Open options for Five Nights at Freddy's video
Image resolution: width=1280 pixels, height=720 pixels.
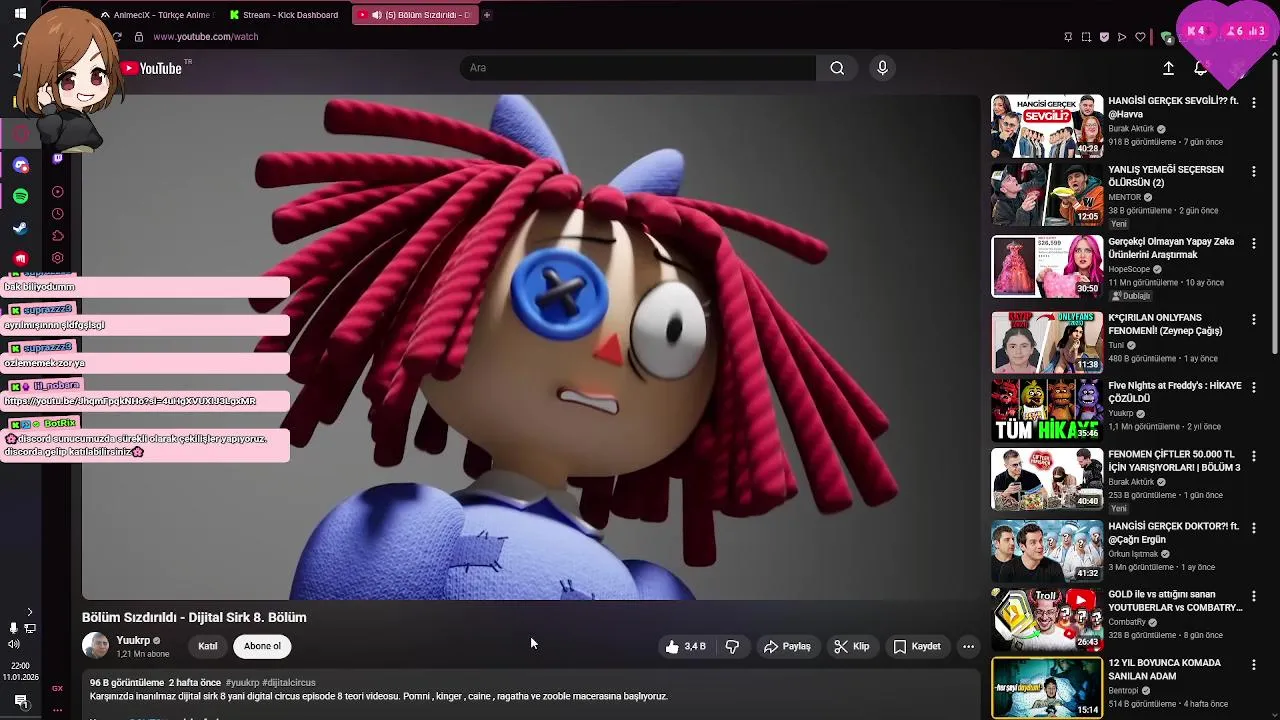point(1253,388)
